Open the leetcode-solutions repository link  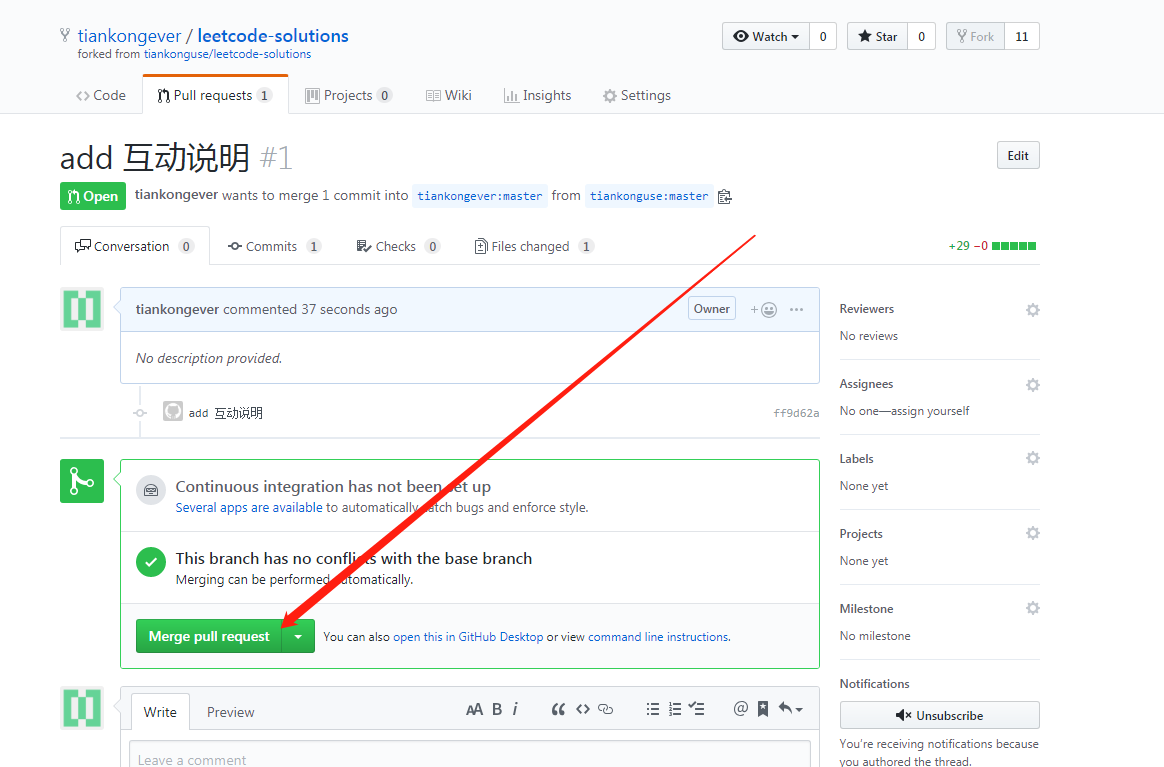[x=272, y=36]
